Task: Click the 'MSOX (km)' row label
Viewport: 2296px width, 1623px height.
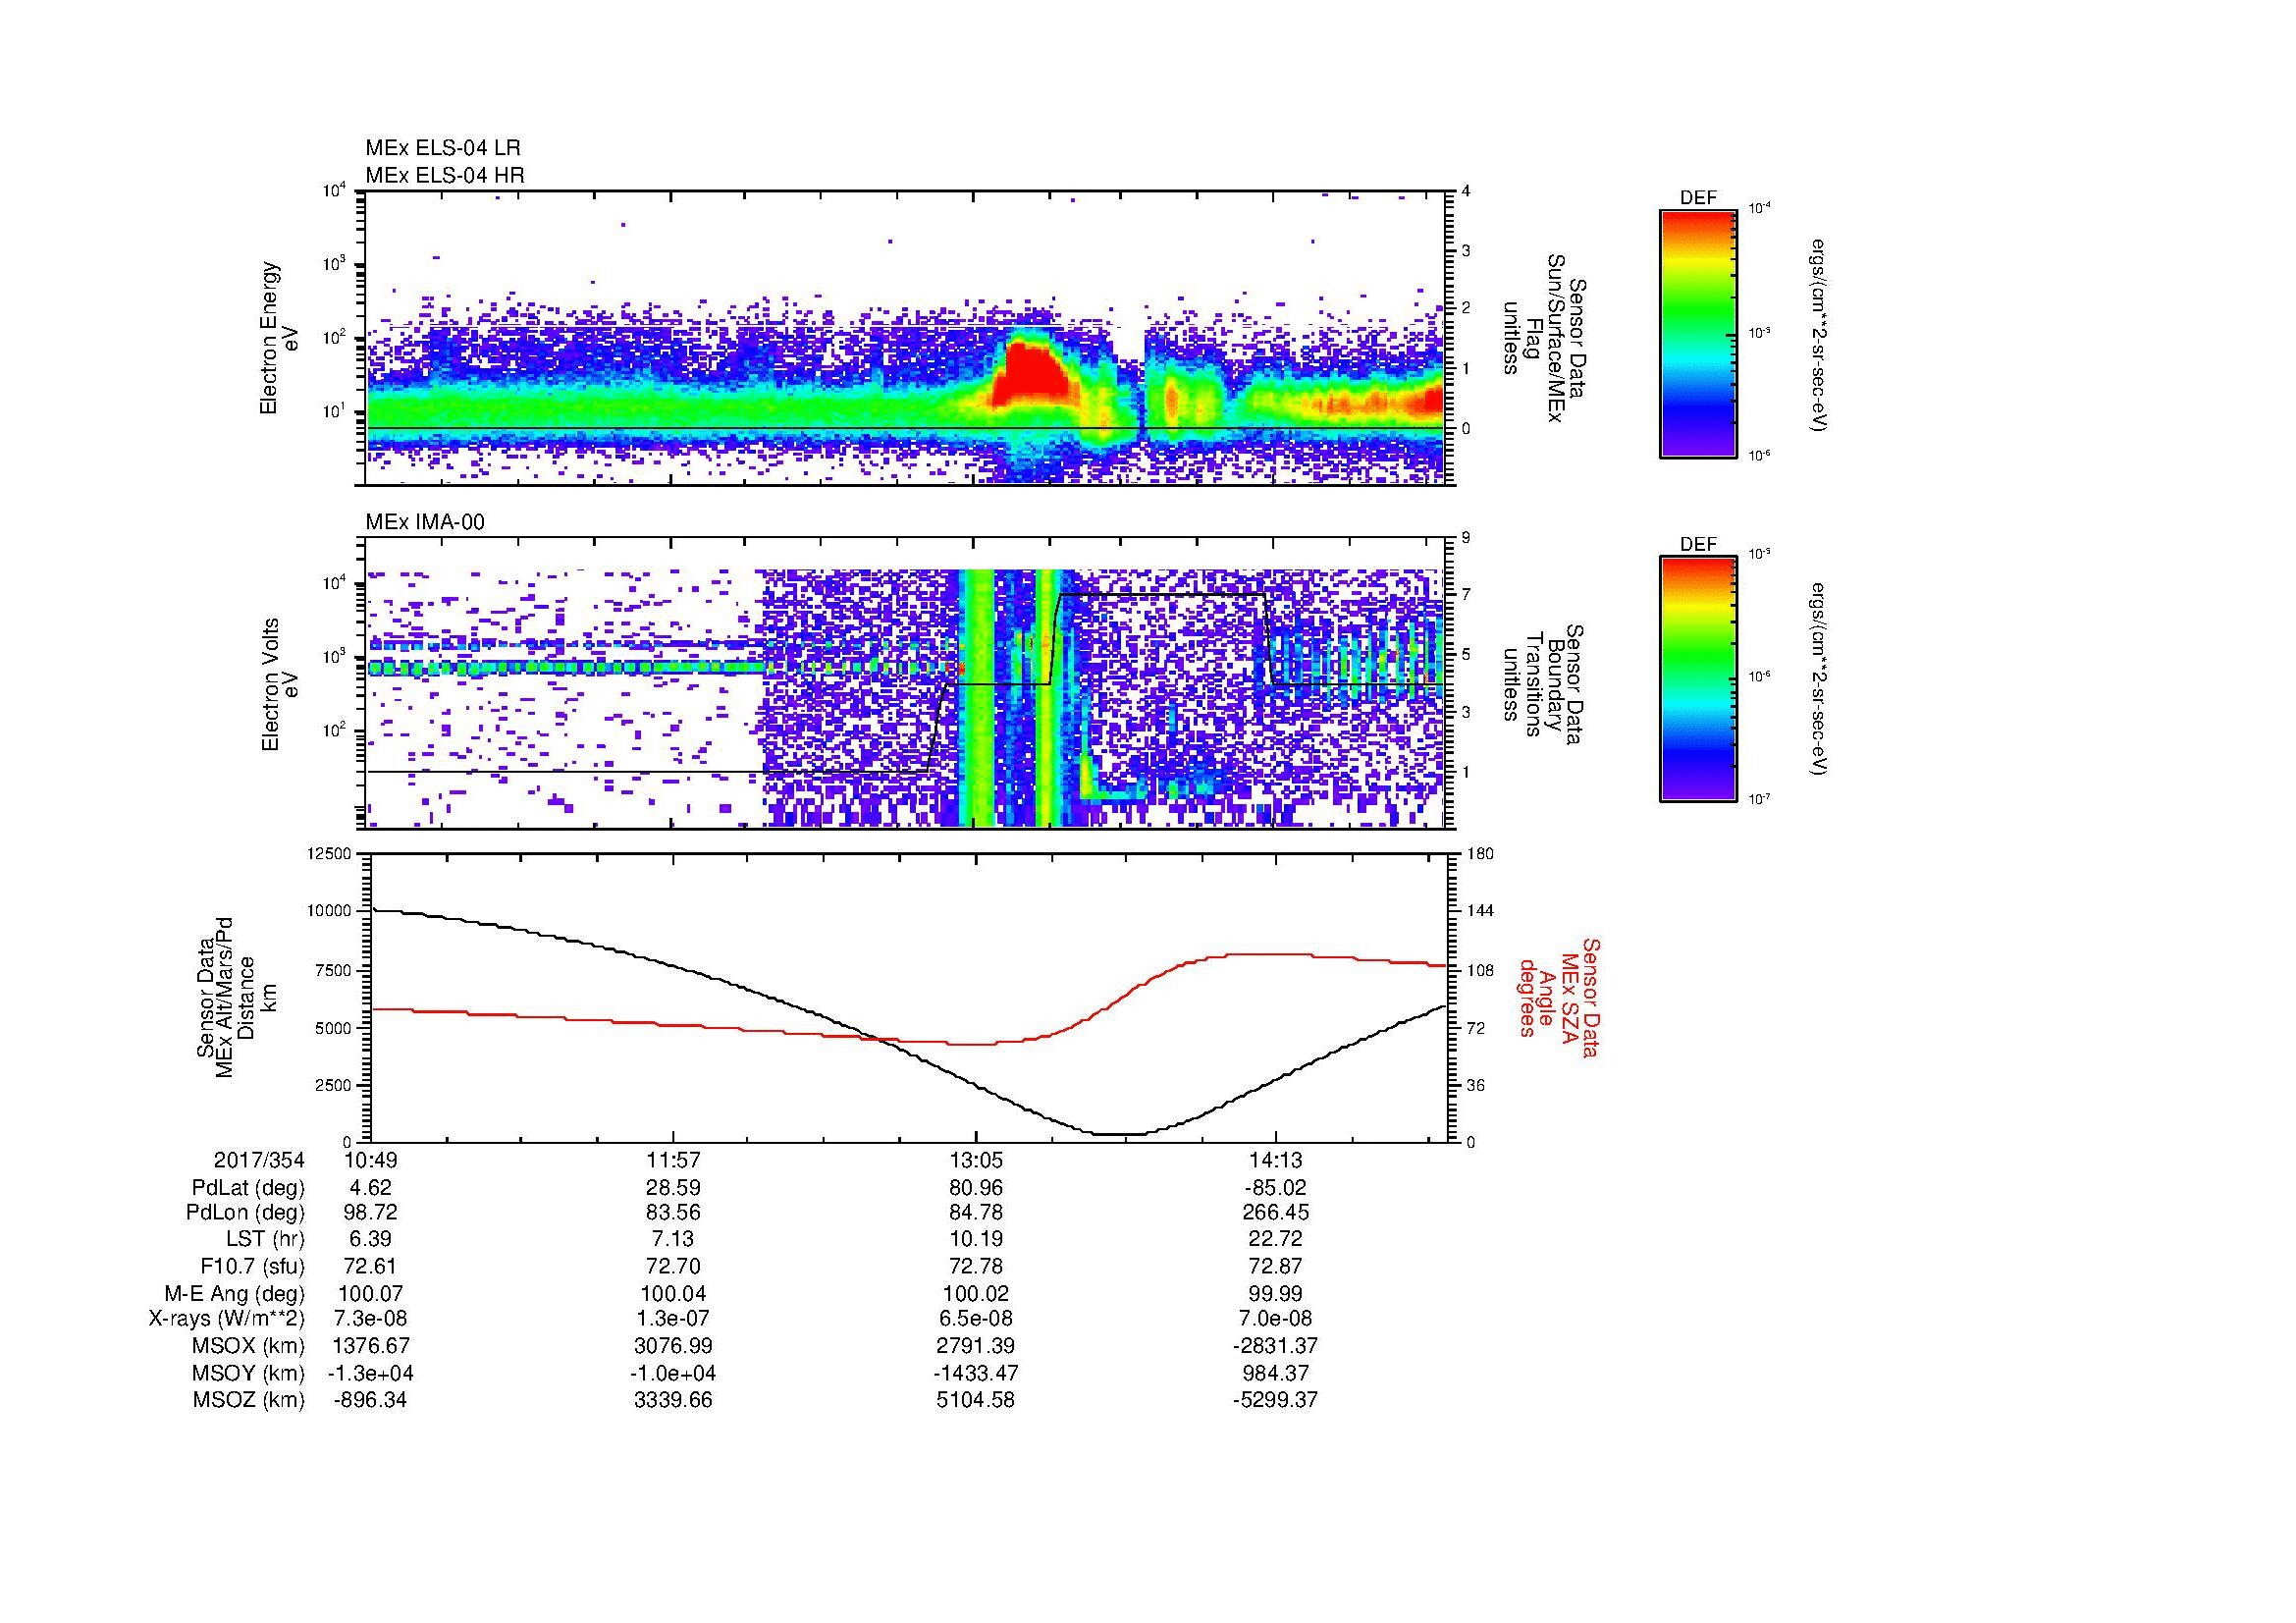Action: coord(249,1347)
